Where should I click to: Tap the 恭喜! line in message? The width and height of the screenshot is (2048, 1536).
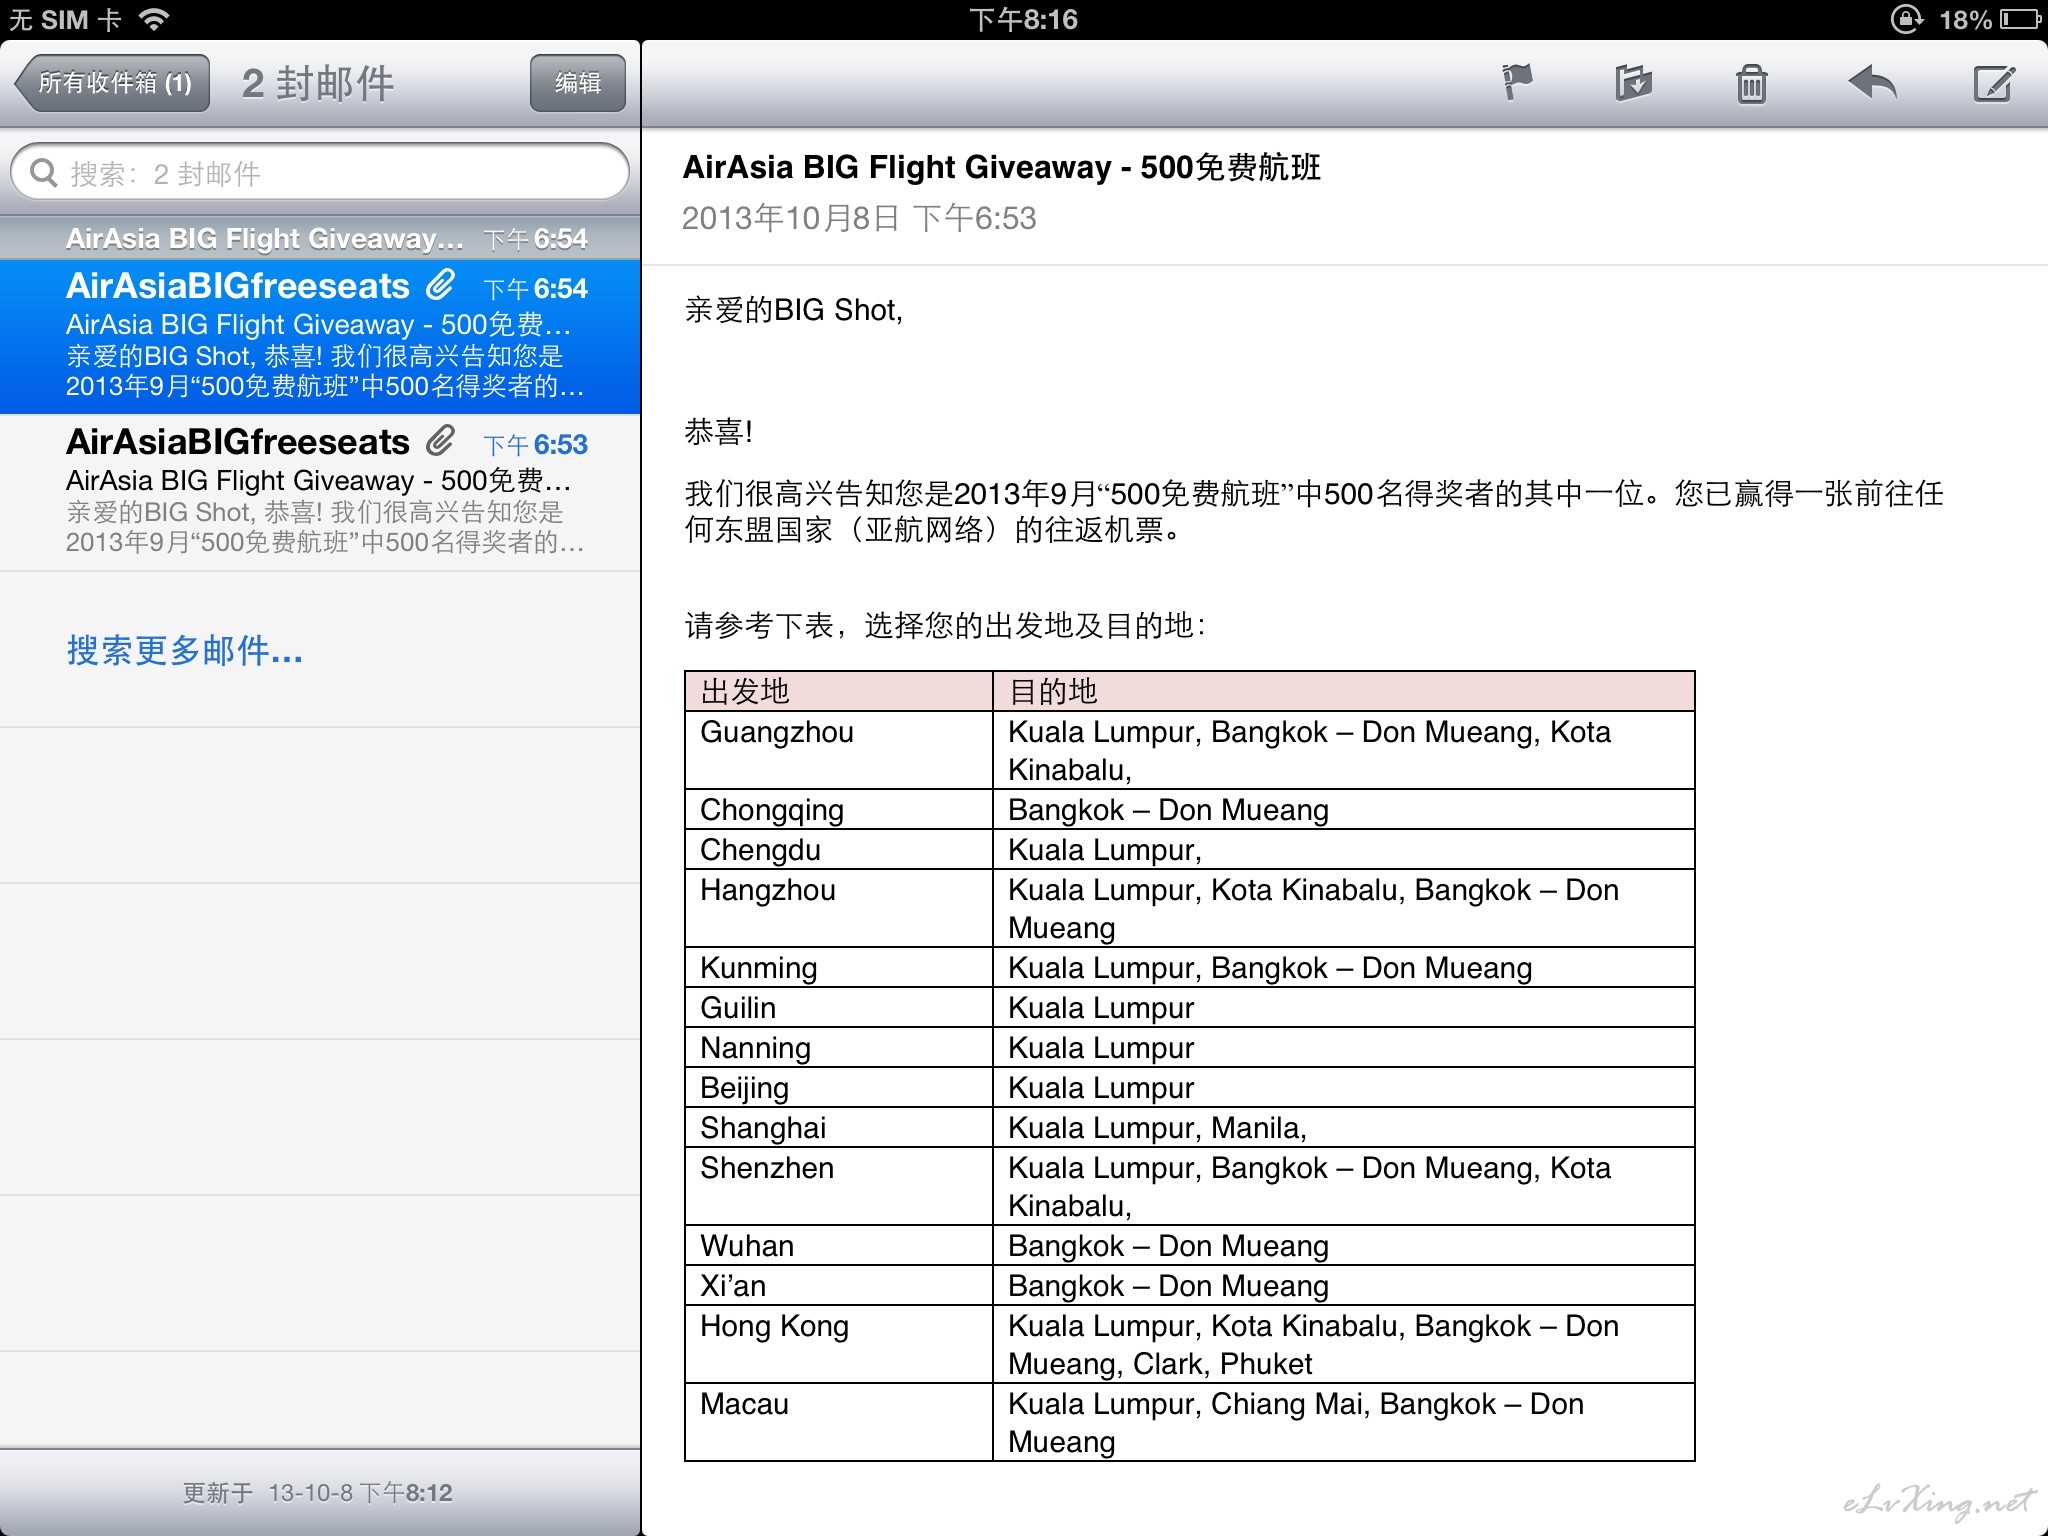coord(718,432)
